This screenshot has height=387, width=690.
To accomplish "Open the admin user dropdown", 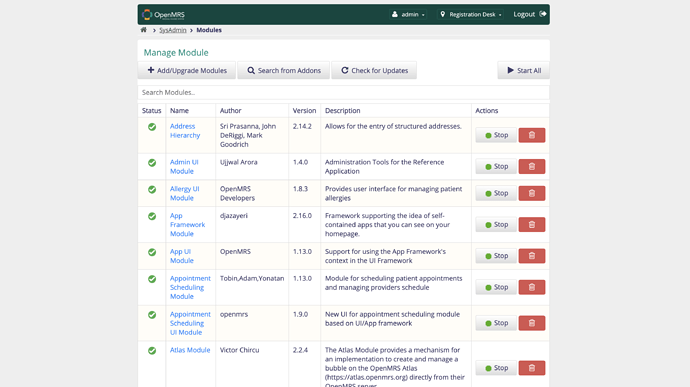I will tap(408, 15).
